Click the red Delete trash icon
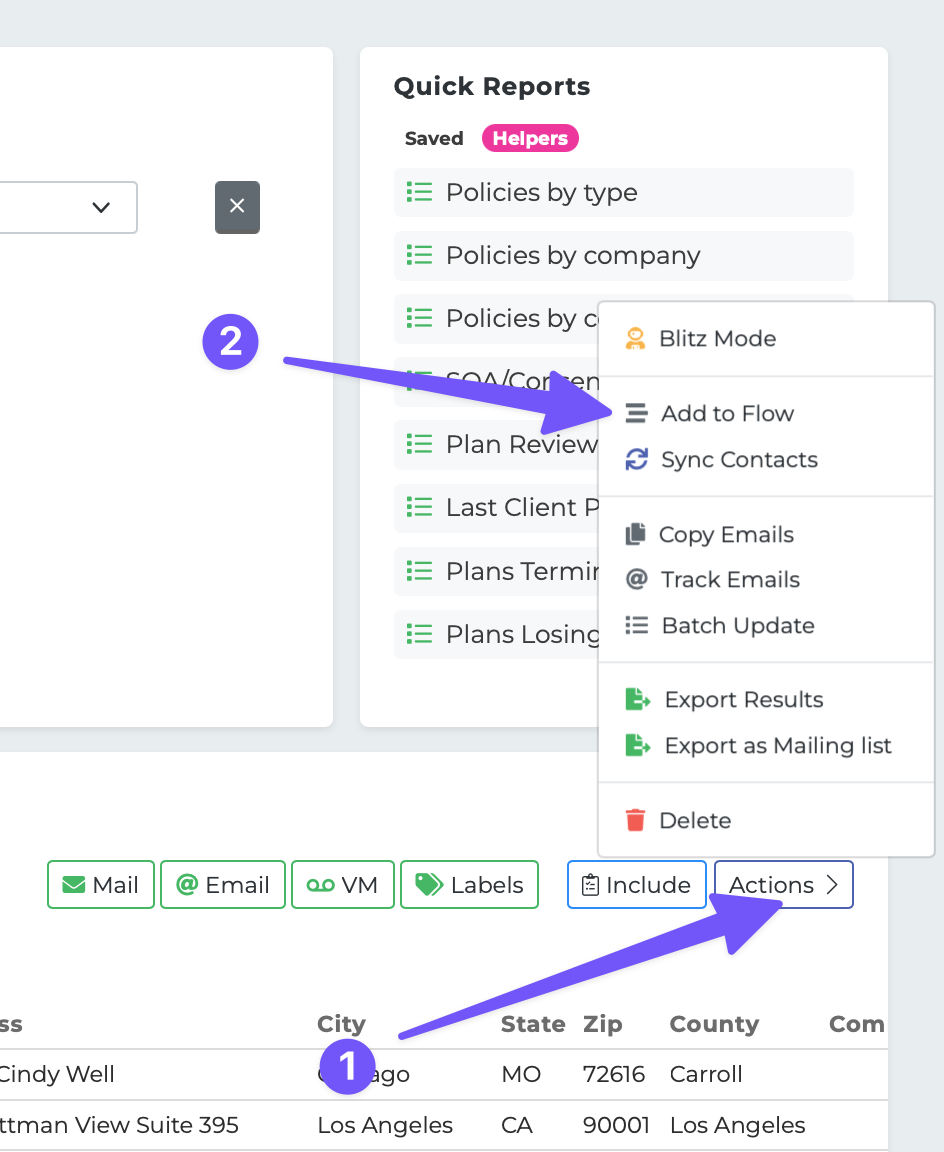The image size is (944, 1152). pyautogui.click(x=635, y=820)
